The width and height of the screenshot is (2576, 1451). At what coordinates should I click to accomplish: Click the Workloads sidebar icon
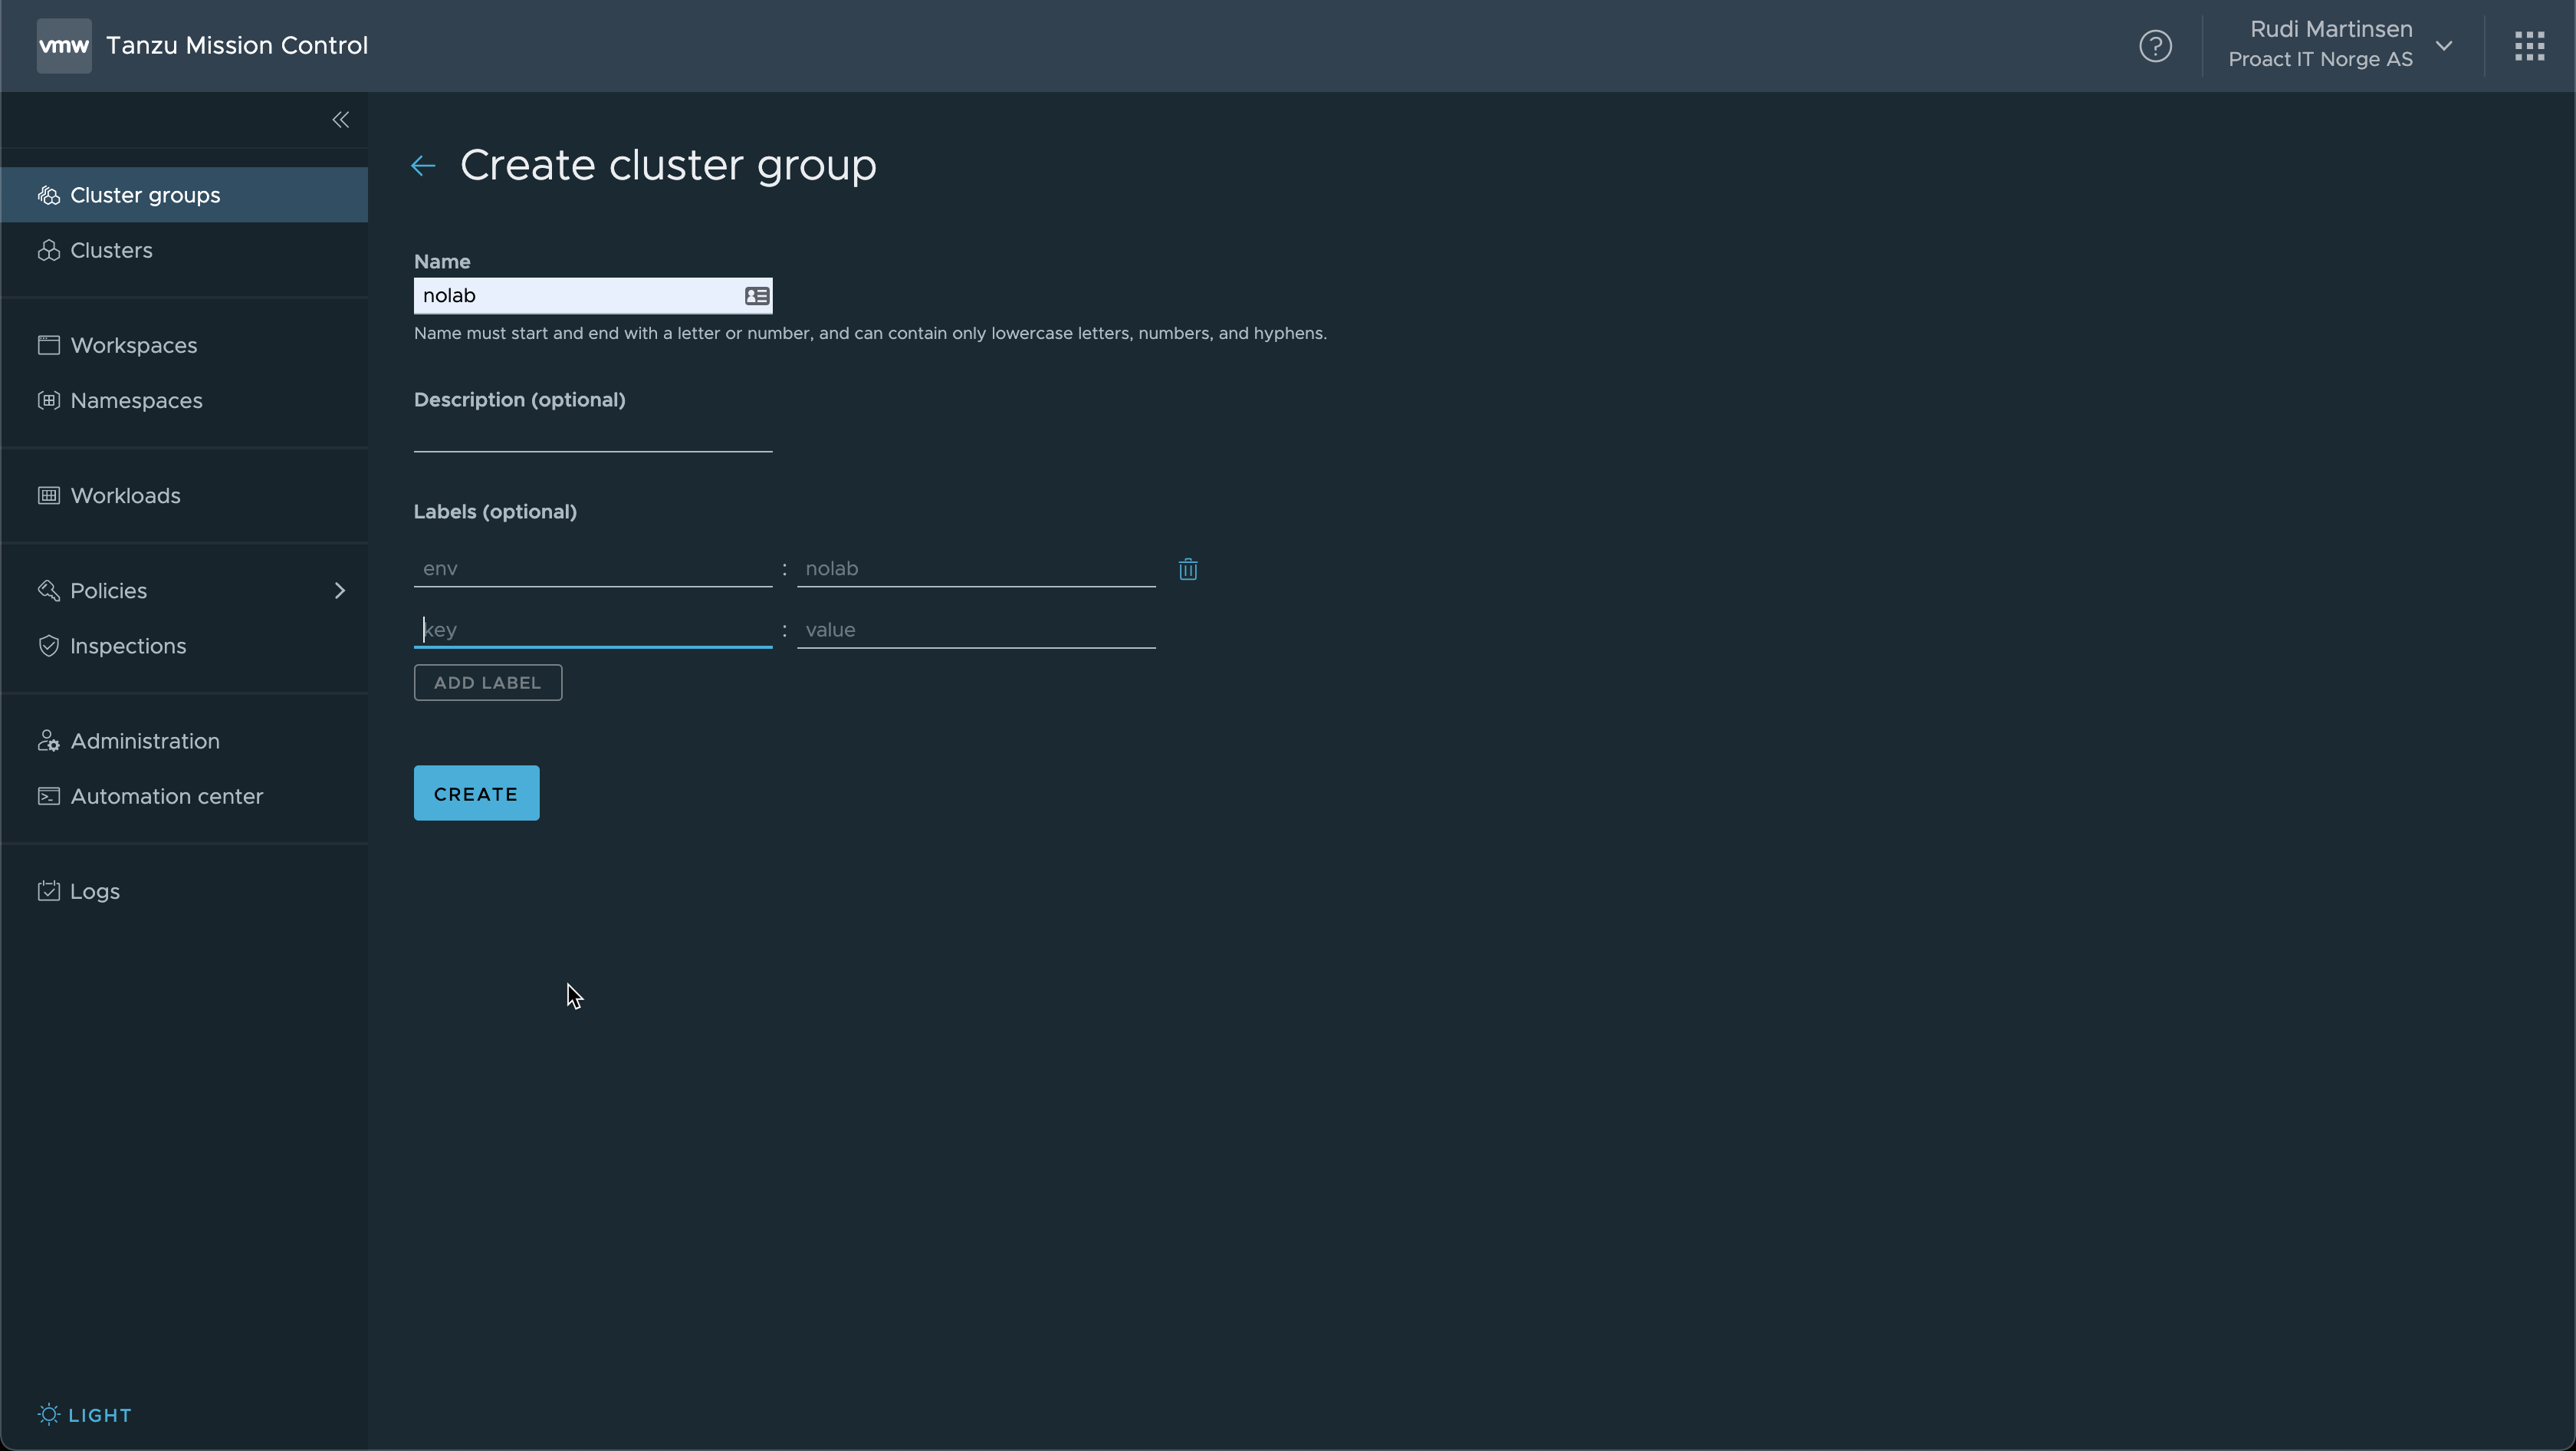pyautogui.click(x=48, y=495)
